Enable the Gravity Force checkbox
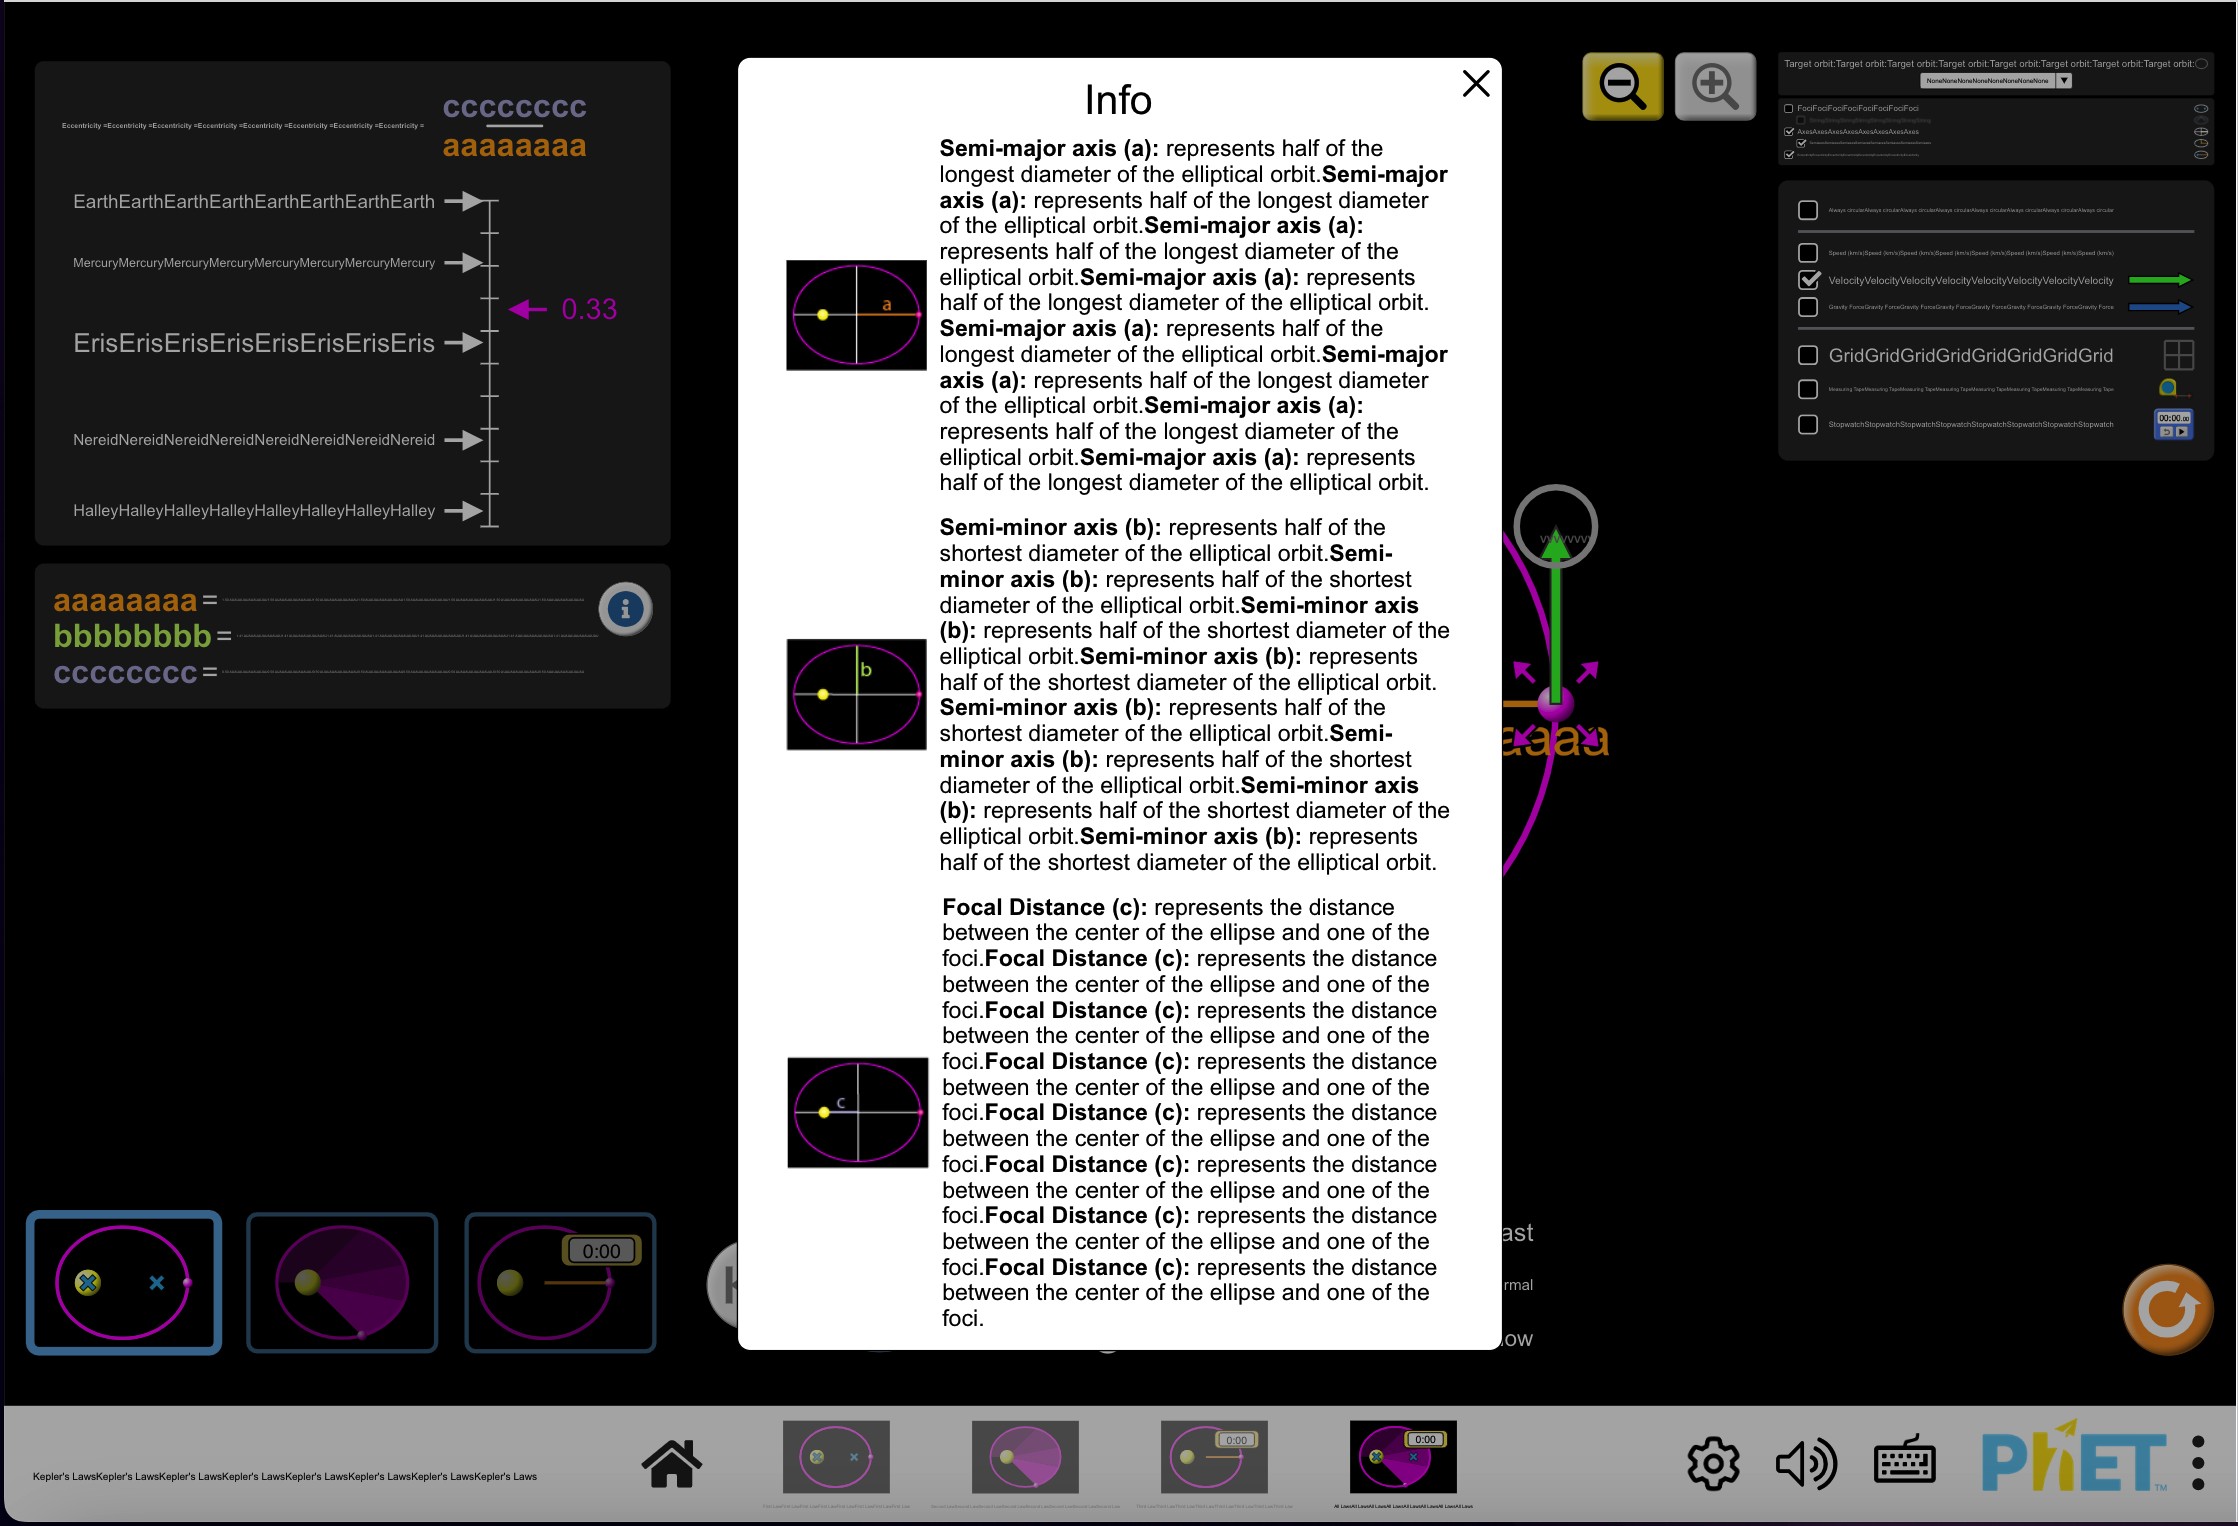2238x1526 pixels. coord(1808,307)
